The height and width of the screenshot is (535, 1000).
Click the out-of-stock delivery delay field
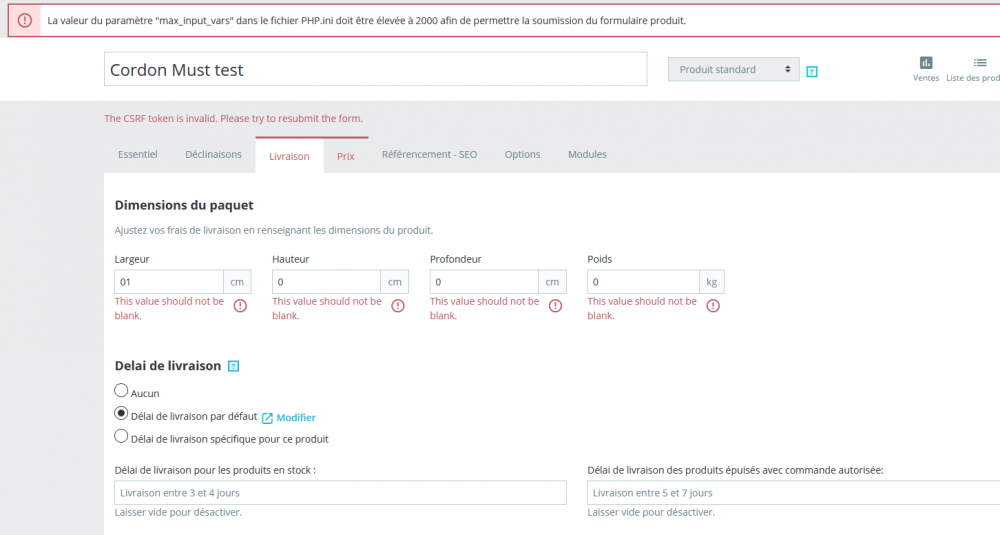(793, 493)
